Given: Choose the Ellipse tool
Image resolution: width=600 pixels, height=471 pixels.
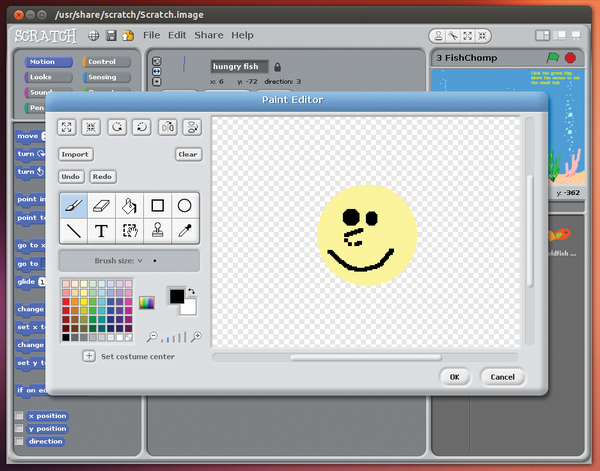Looking at the screenshot, I should pyautogui.click(x=185, y=205).
